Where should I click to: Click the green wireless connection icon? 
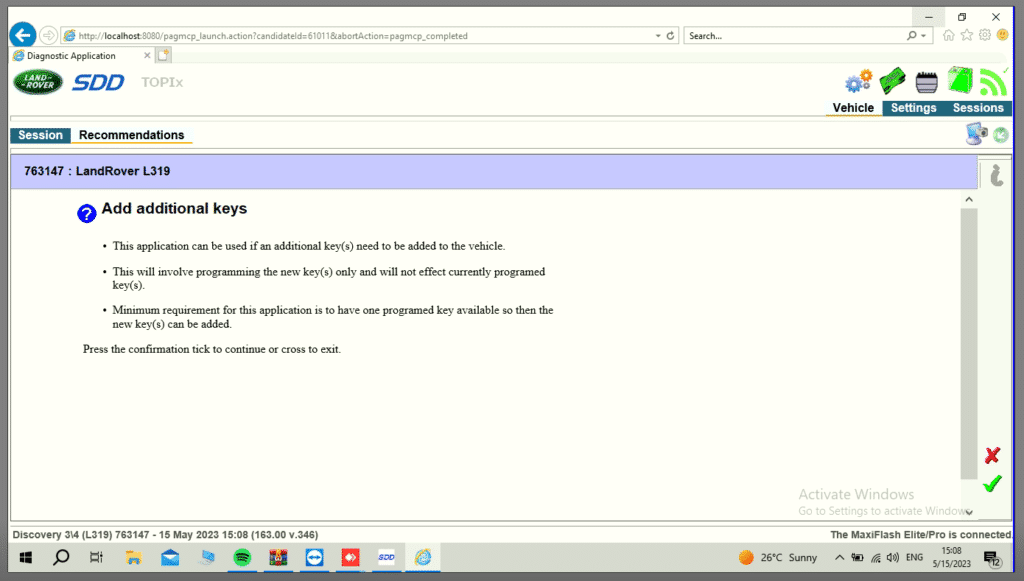tap(993, 81)
